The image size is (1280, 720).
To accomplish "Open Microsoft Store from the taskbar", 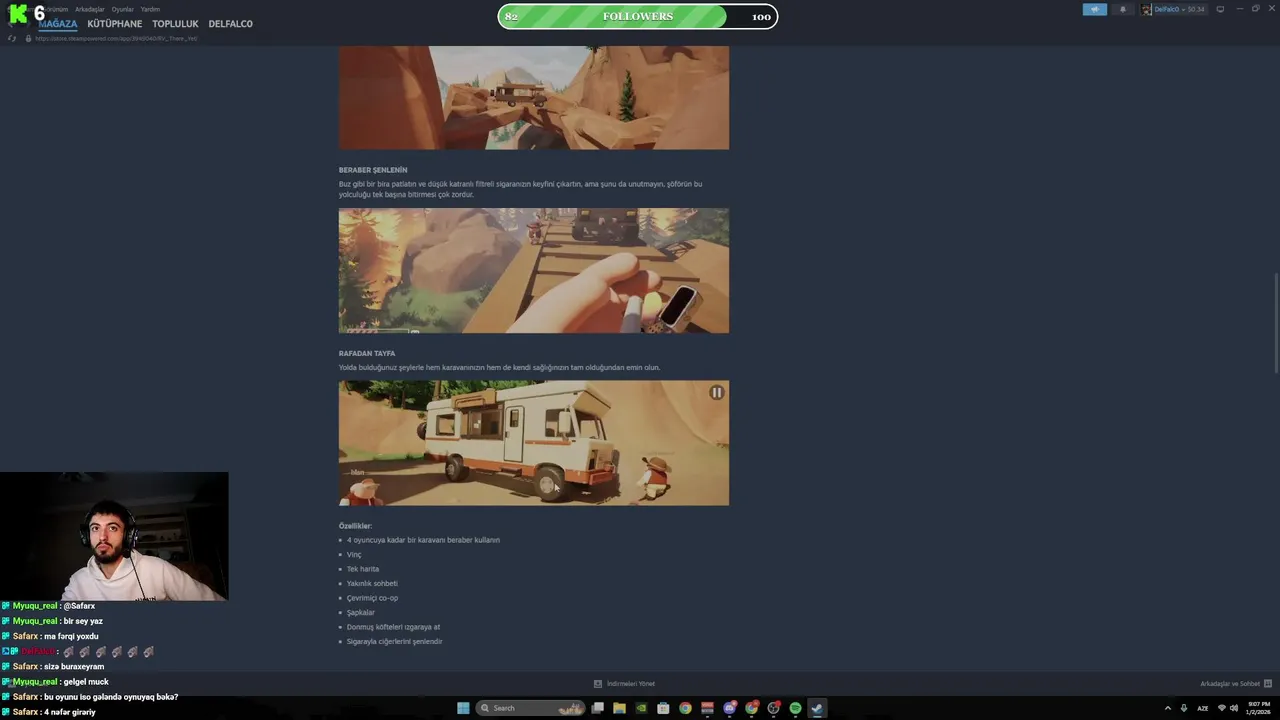I will 663,708.
